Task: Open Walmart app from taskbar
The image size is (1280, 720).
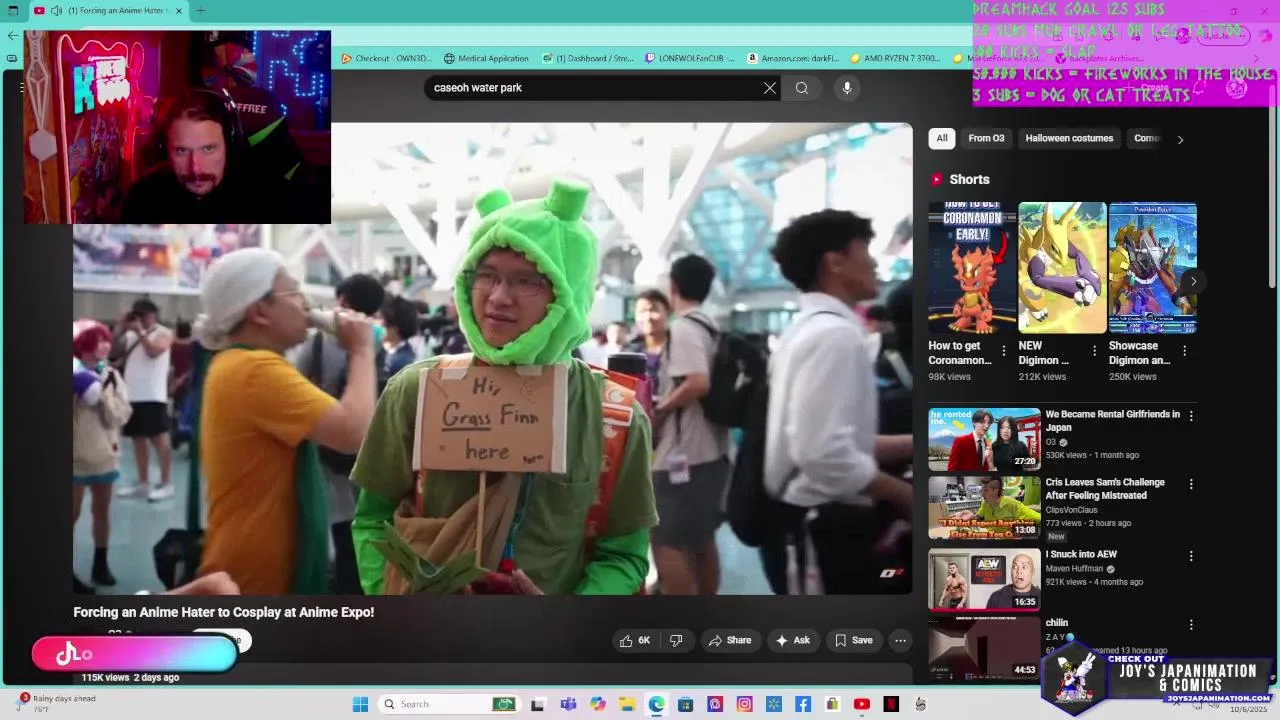Action: point(773,704)
